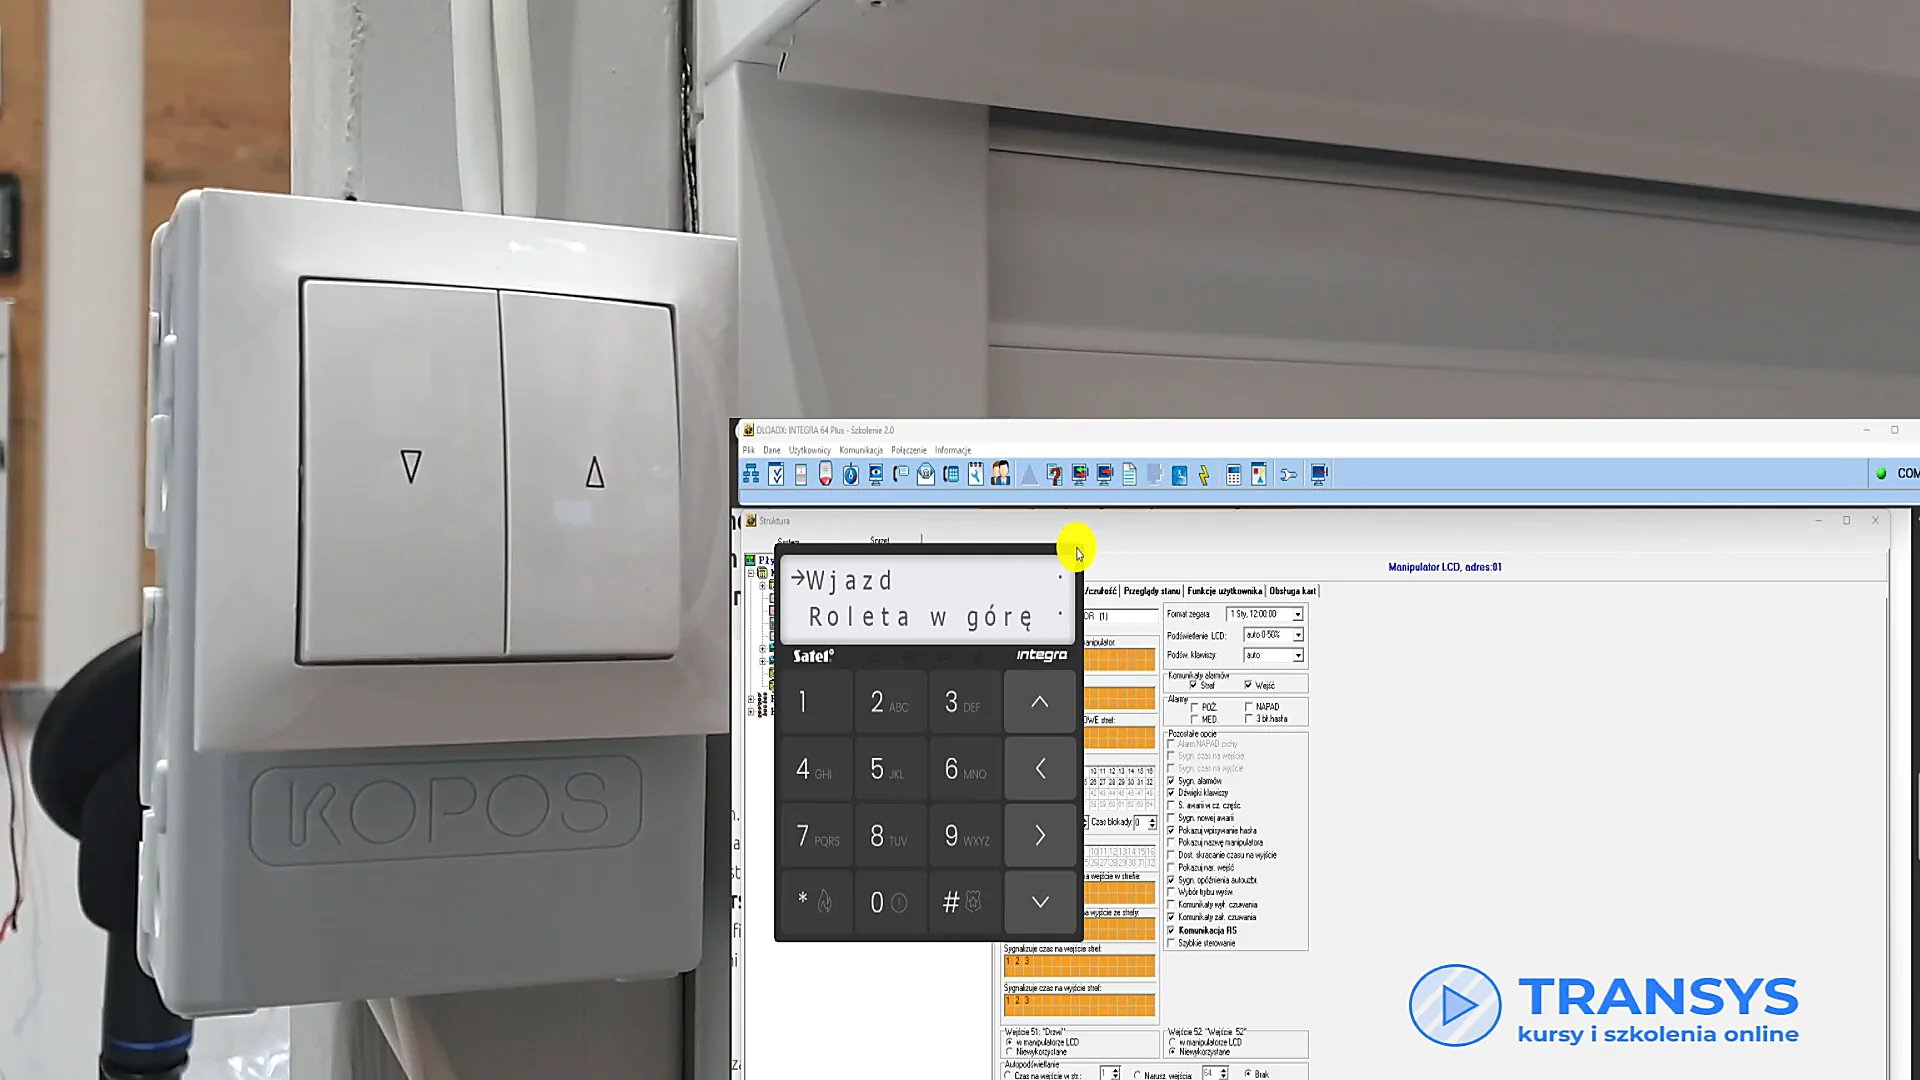The height and width of the screenshot is (1080, 1920).
Task: Switch to the Funkcje użytkownika tab
Action: (1225, 591)
